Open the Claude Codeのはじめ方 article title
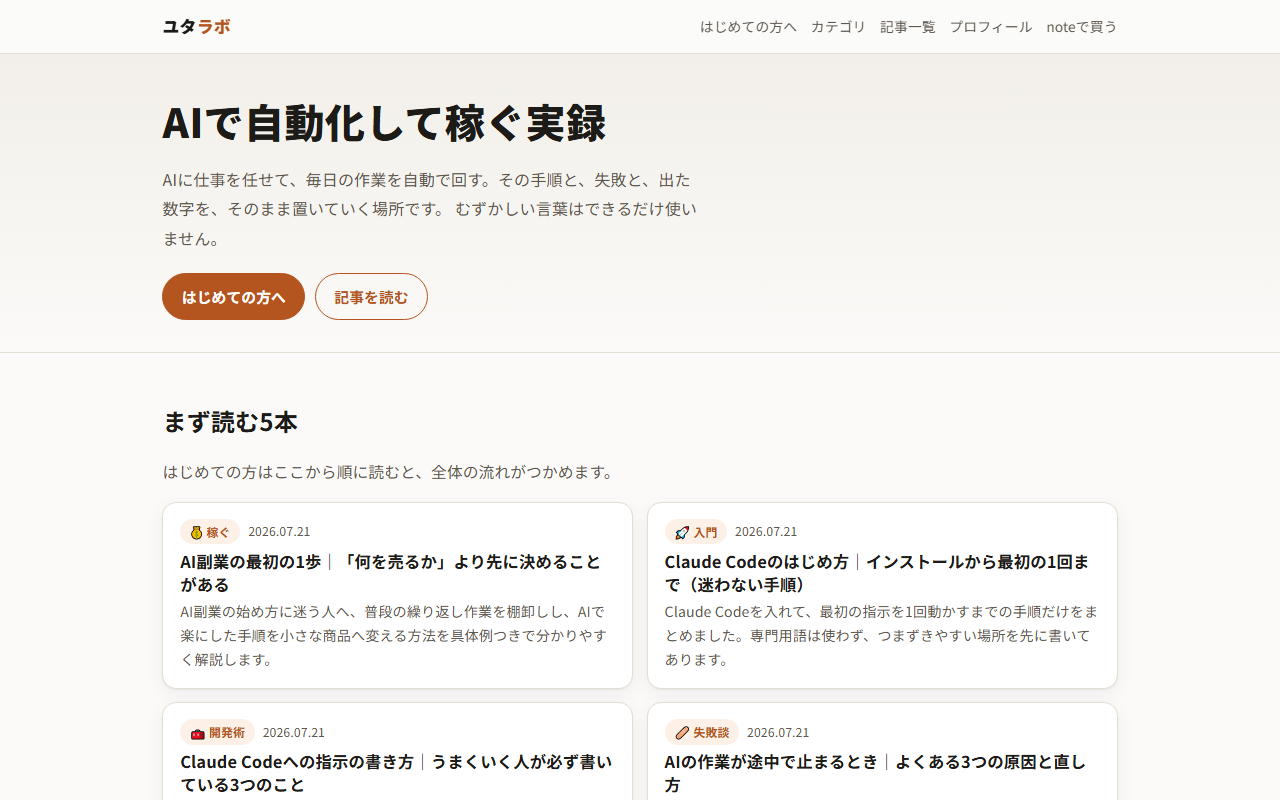Screen dimensions: 1280x800 pyautogui.click(x=875, y=573)
